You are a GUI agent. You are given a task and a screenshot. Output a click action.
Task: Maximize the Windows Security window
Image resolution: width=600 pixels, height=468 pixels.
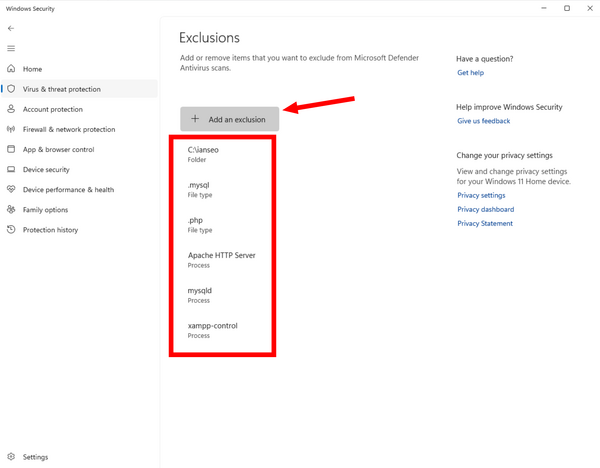coord(567,8)
